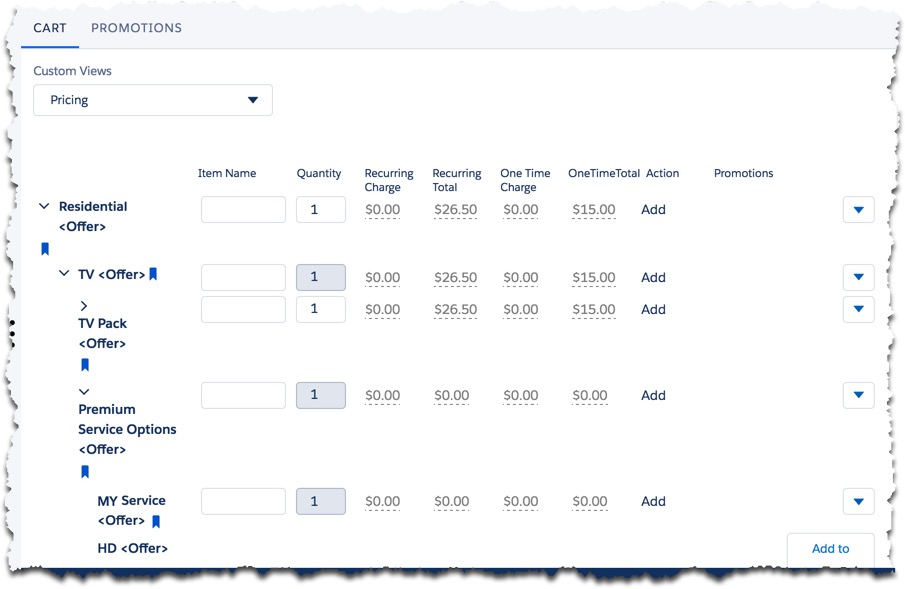The width and height of the screenshot is (905, 589).
Task: Click the Item Name column header
Action: tap(227, 173)
